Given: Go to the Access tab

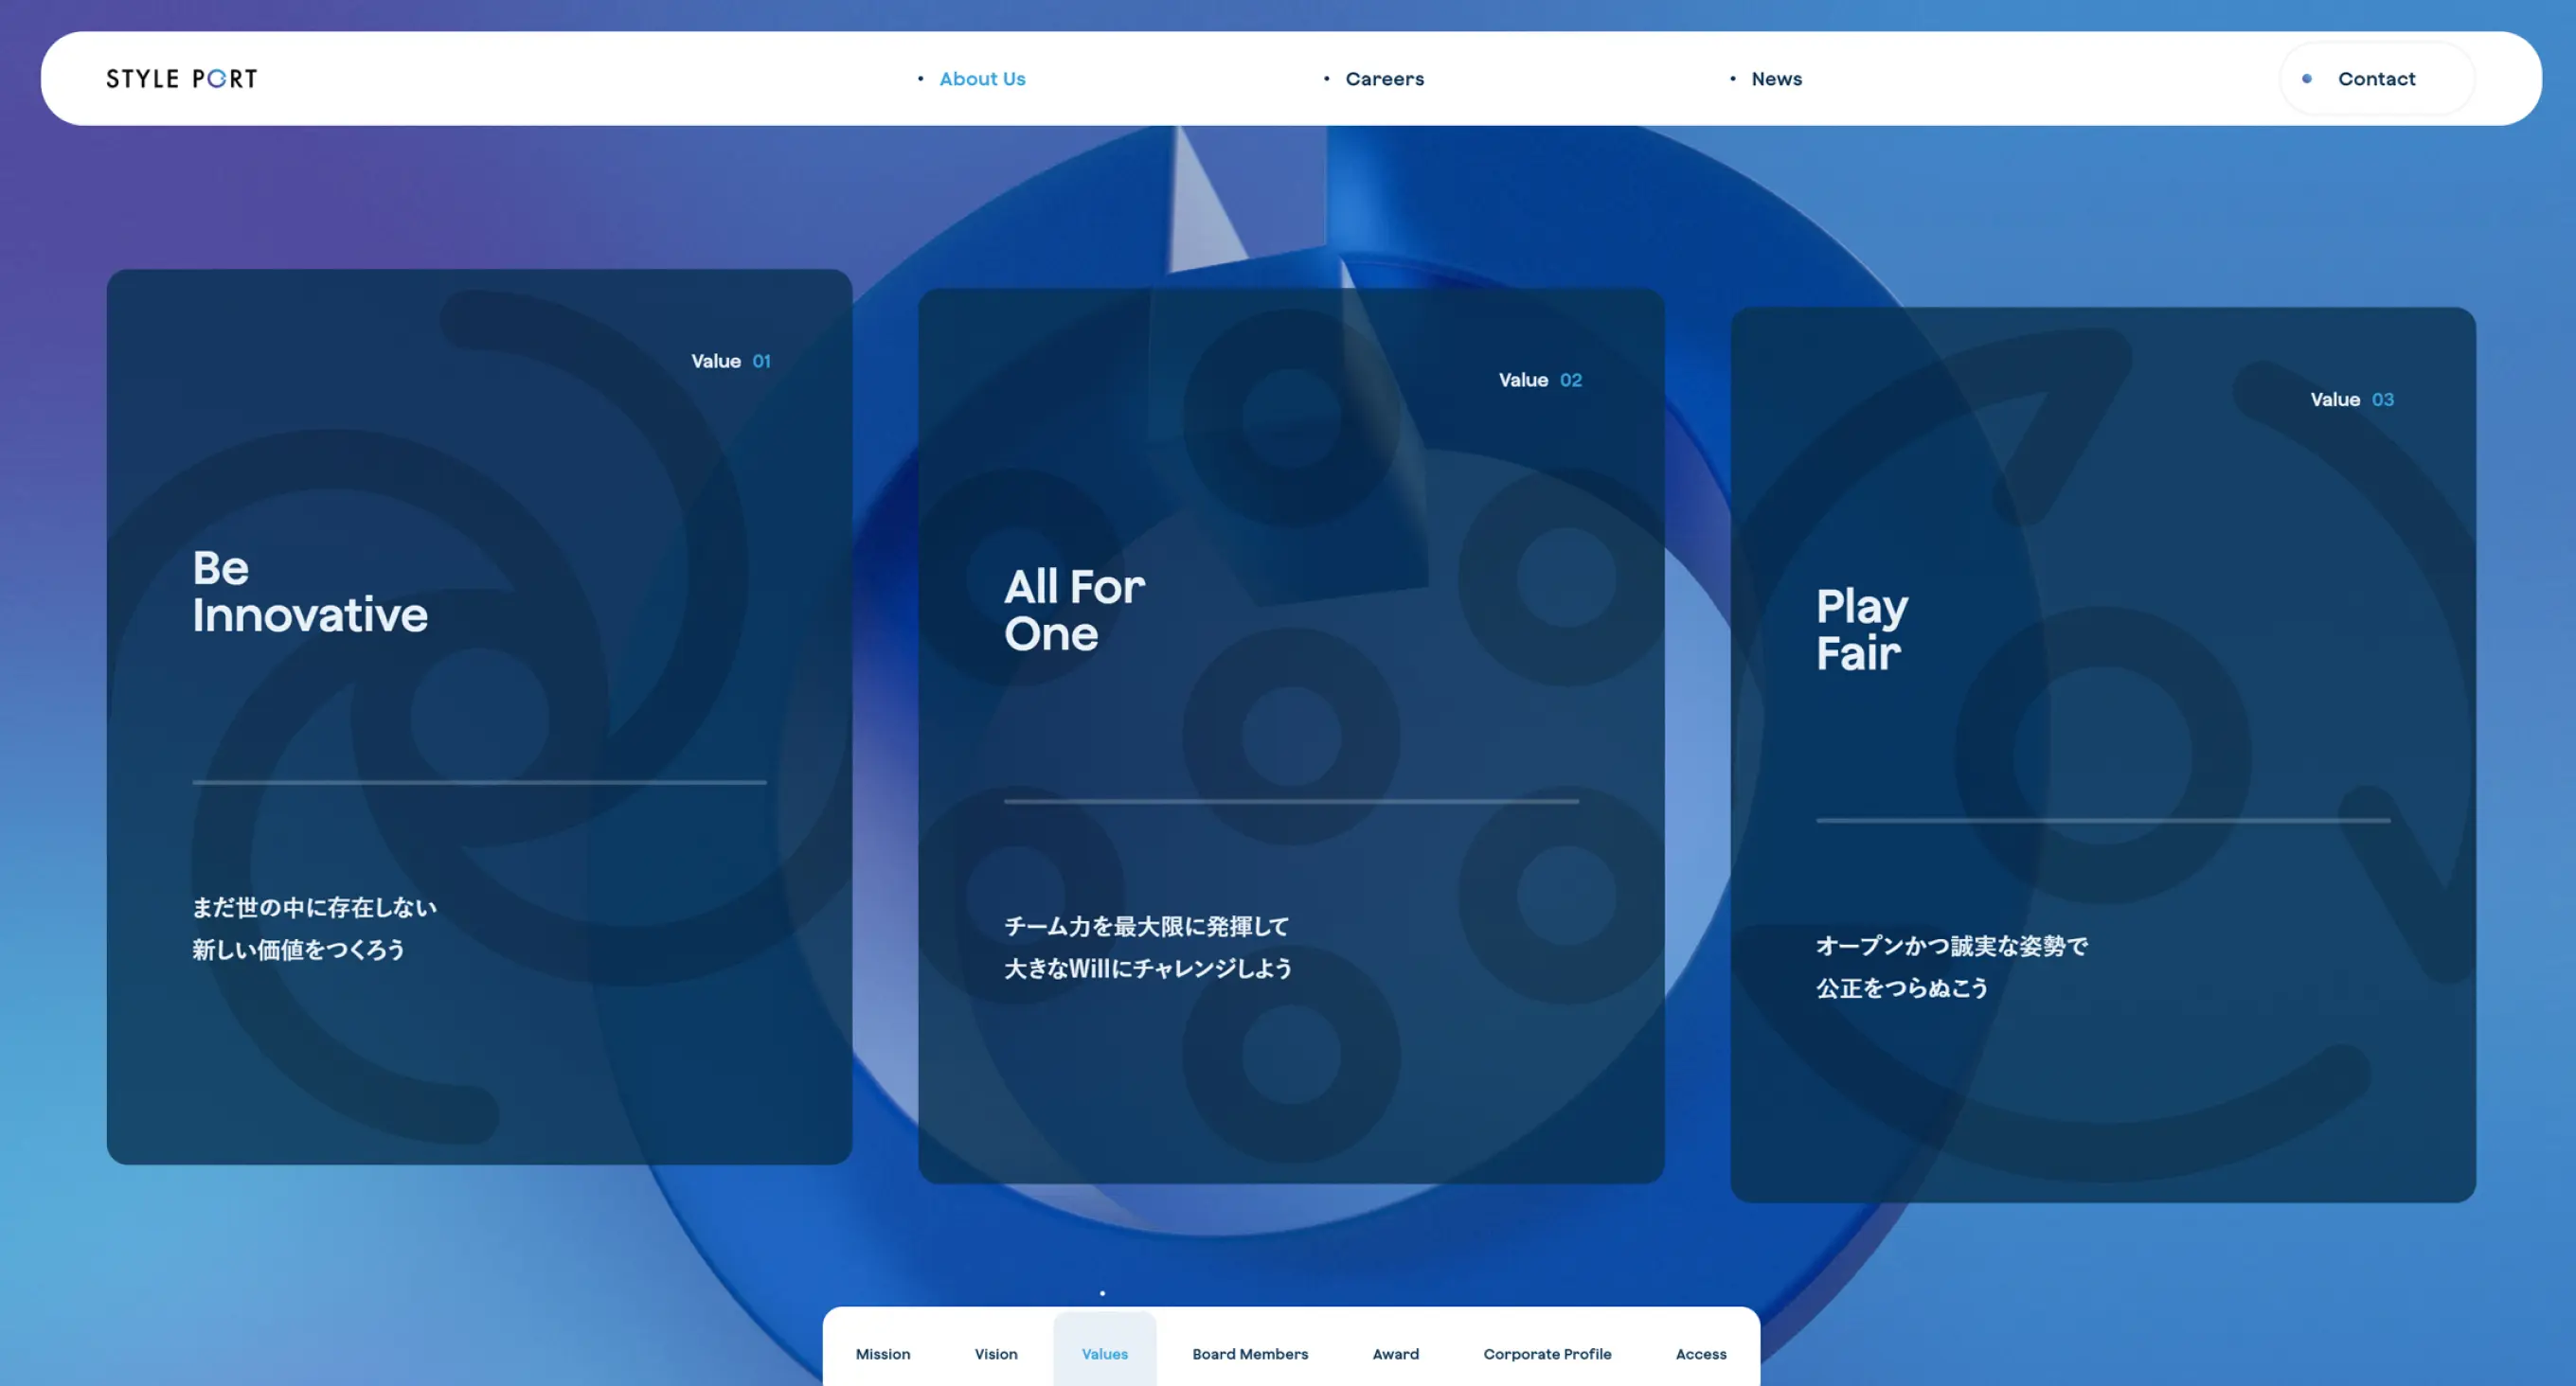Looking at the screenshot, I should (x=1700, y=1353).
